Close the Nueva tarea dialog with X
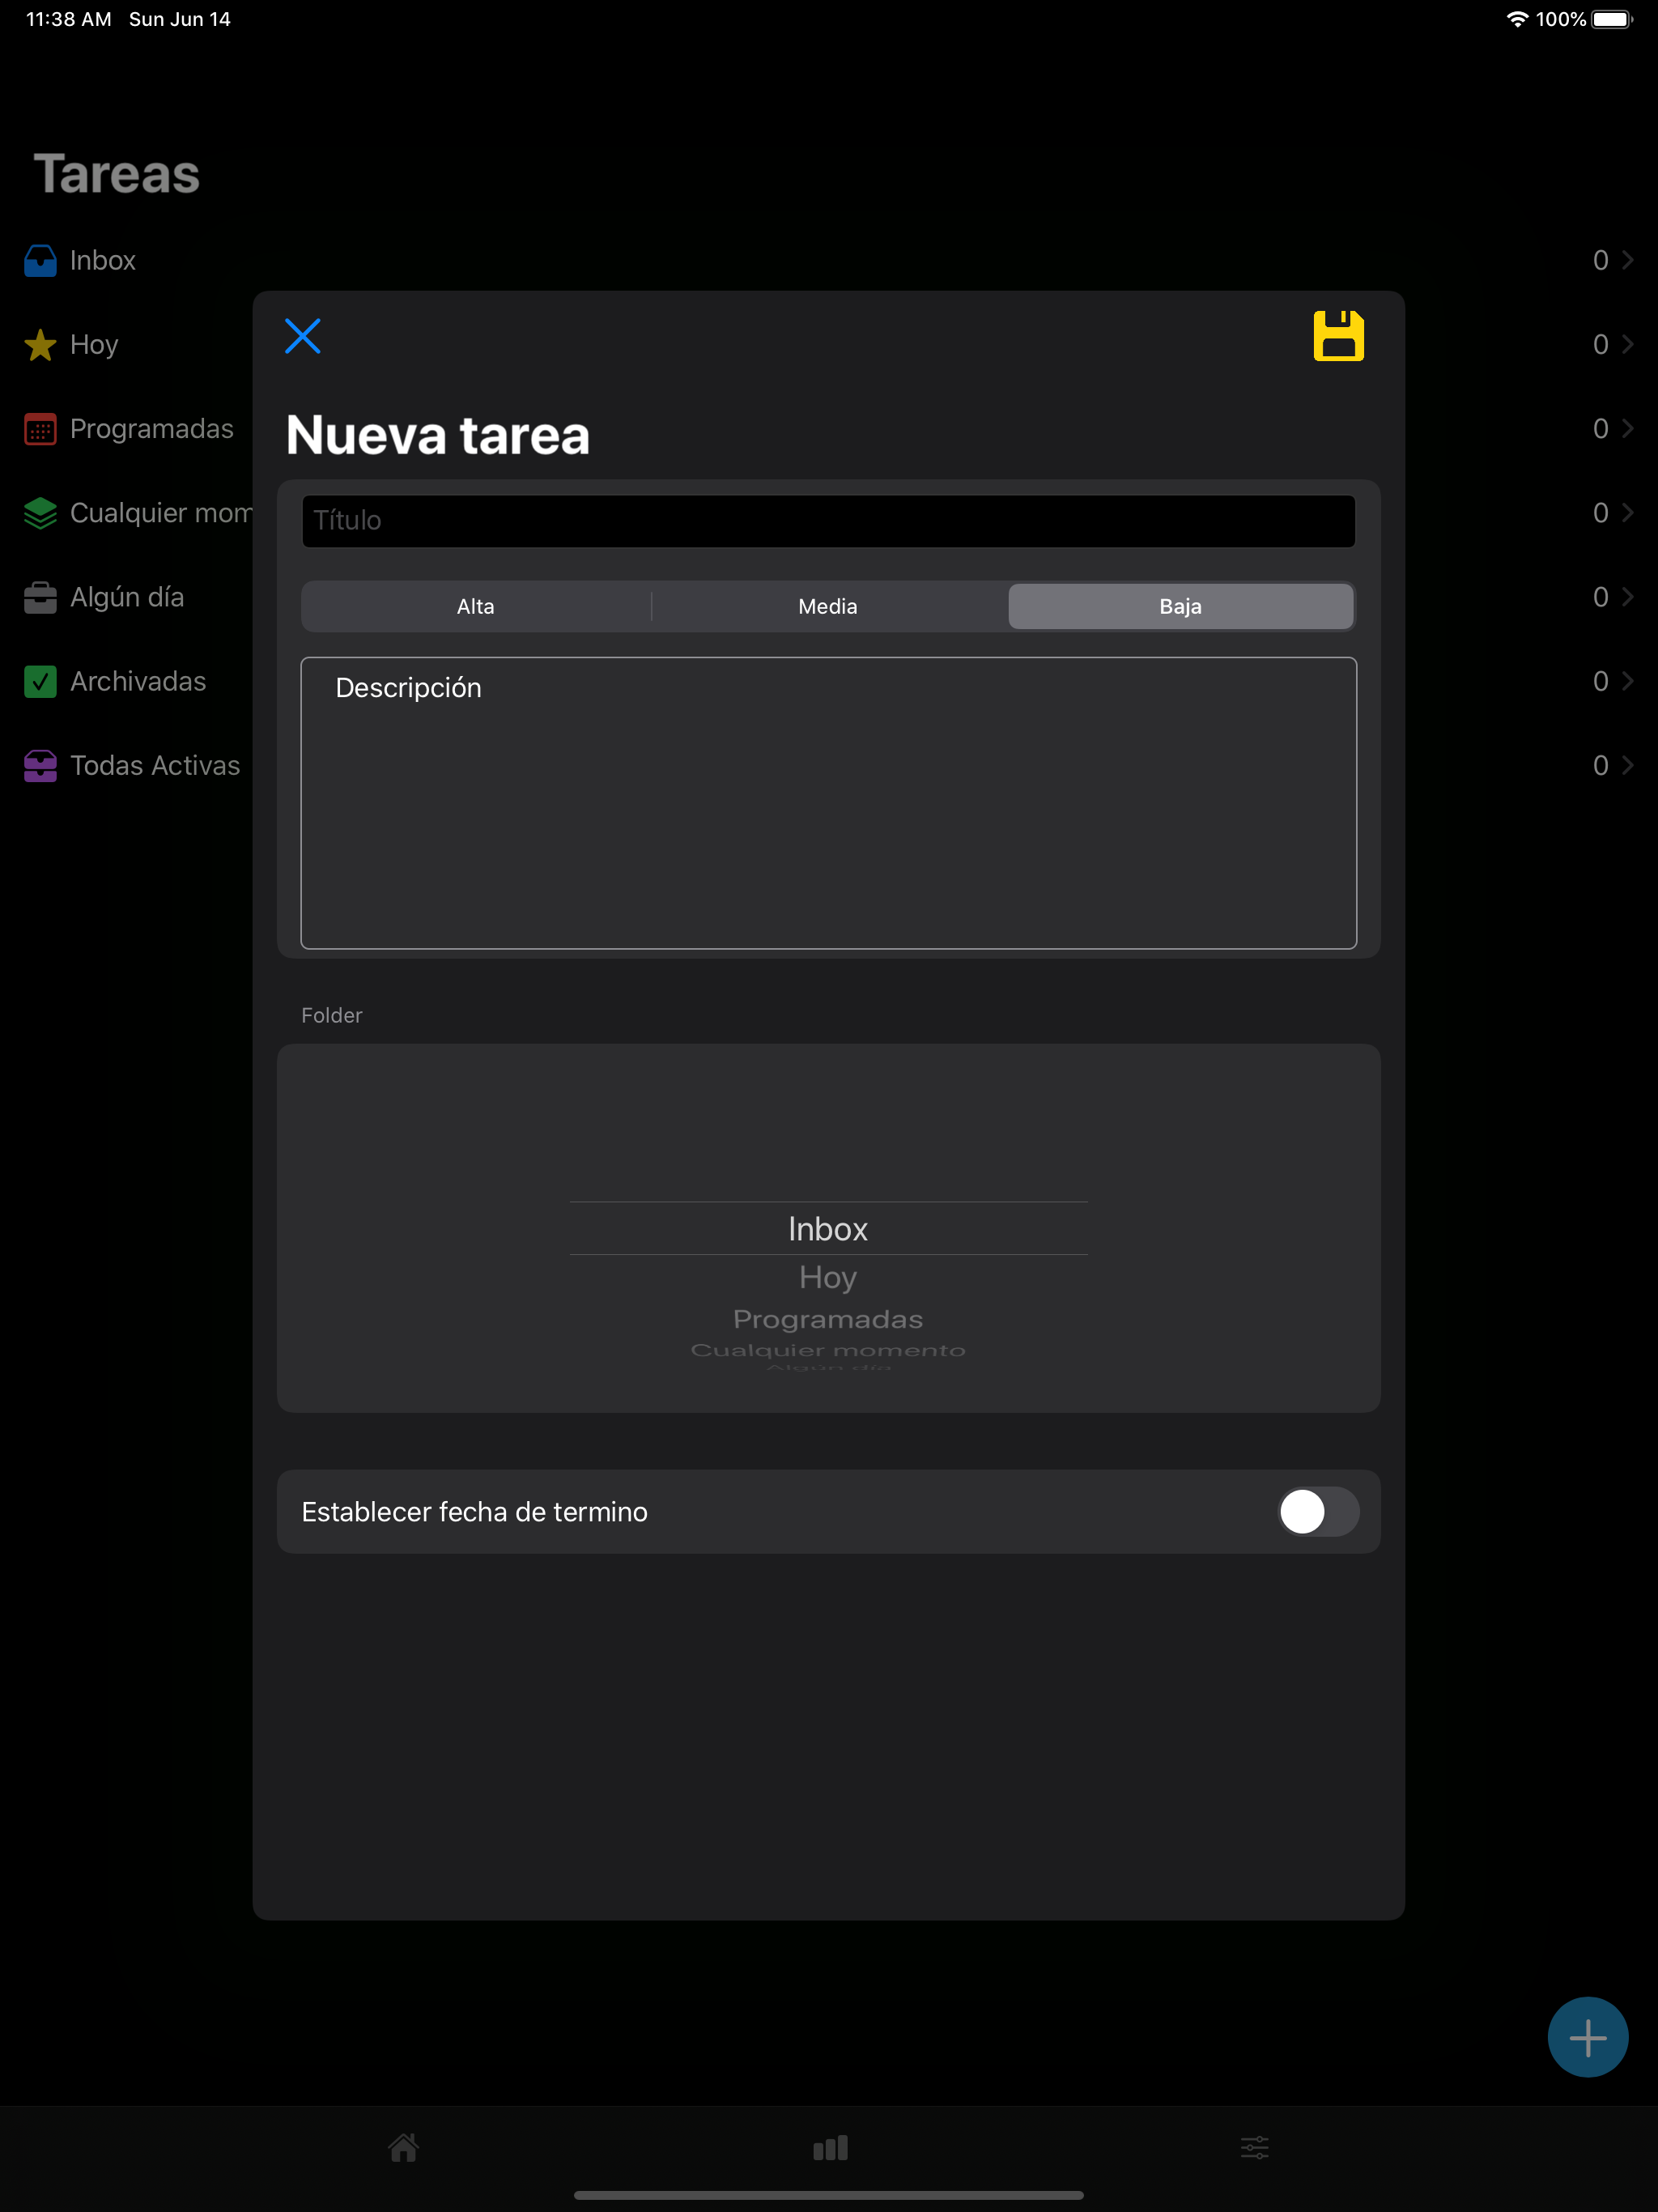The width and height of the screenshot is (1658, 2212). [x=302, y=336]
